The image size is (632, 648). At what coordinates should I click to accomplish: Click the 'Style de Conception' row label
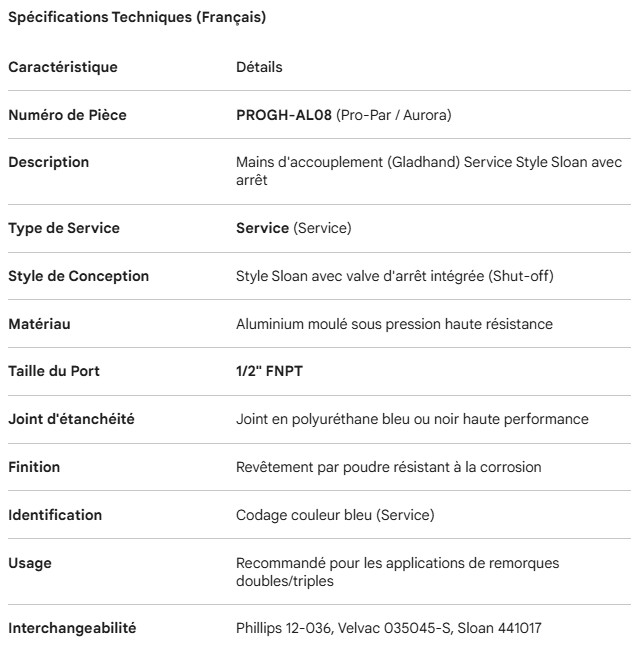[78, 275]
